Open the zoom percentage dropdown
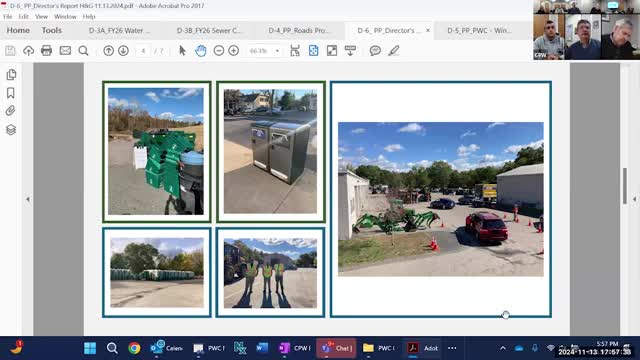 click(x=277, y=51)
